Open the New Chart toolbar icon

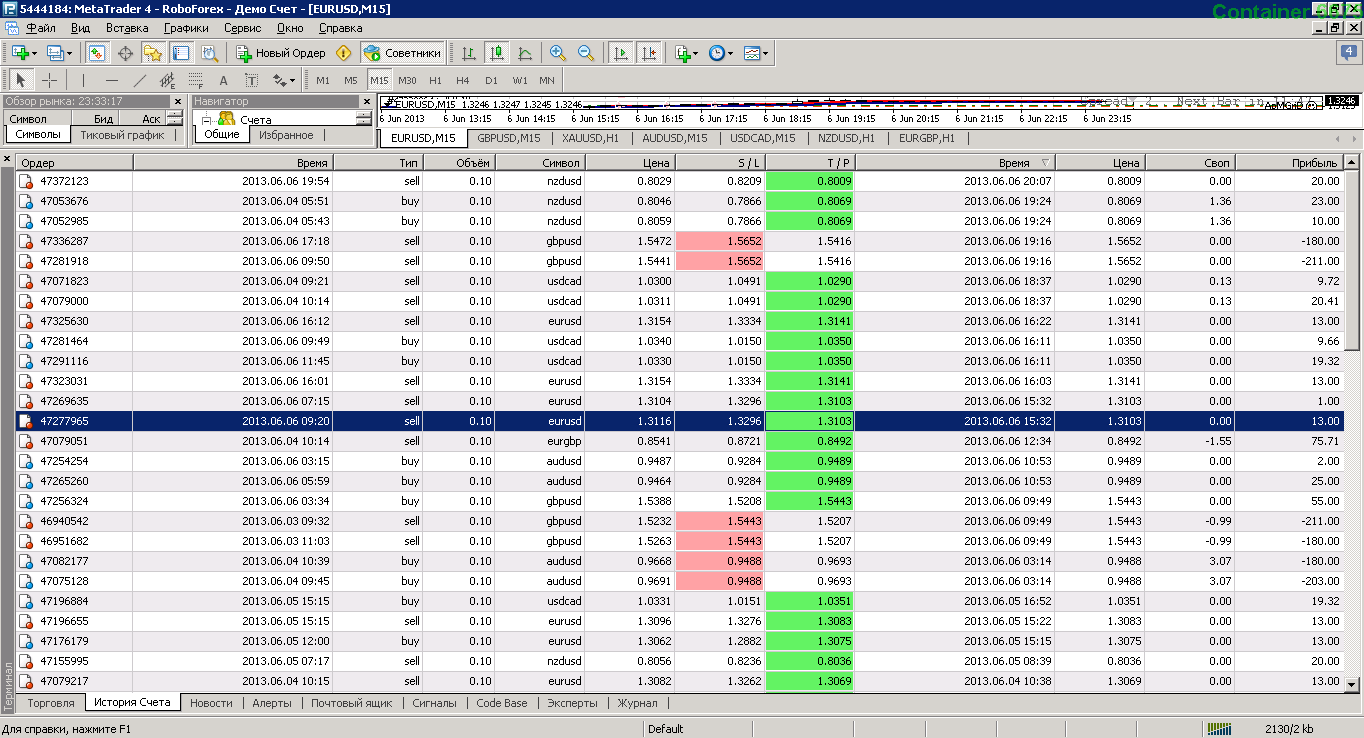(20, 53)
